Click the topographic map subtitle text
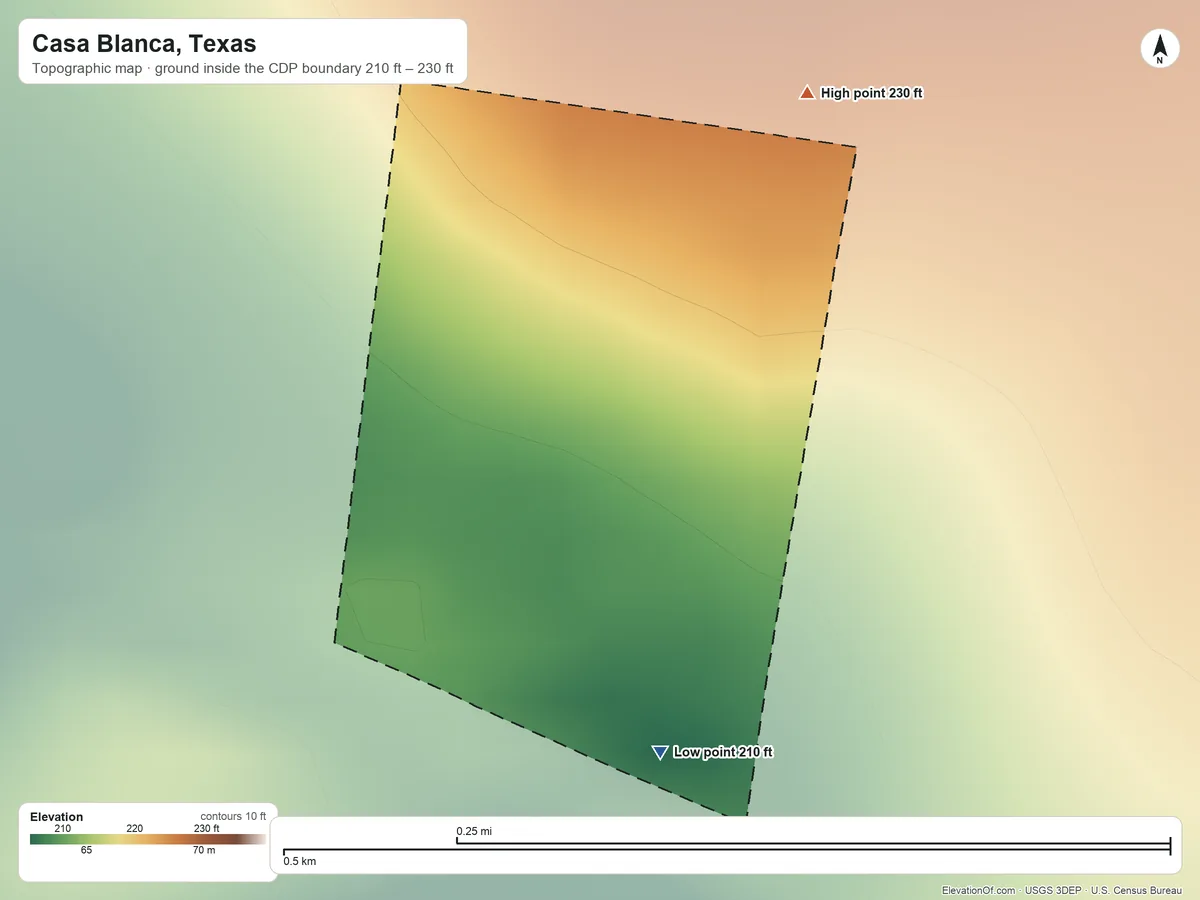The image size is (1200, 900). [243, 70]
